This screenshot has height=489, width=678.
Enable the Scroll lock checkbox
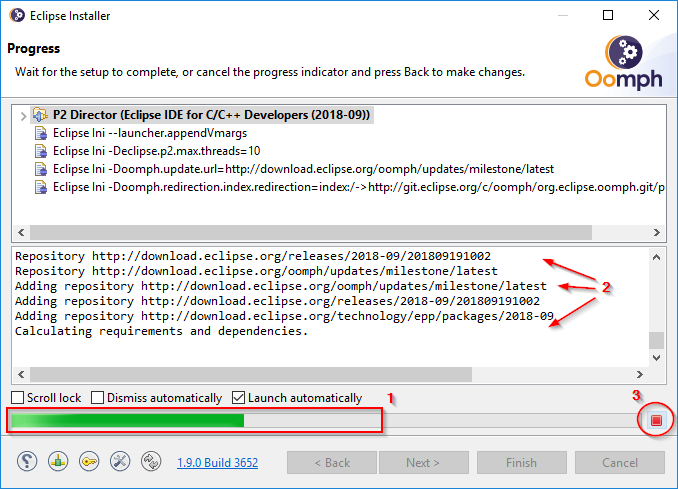click(18, 398)
